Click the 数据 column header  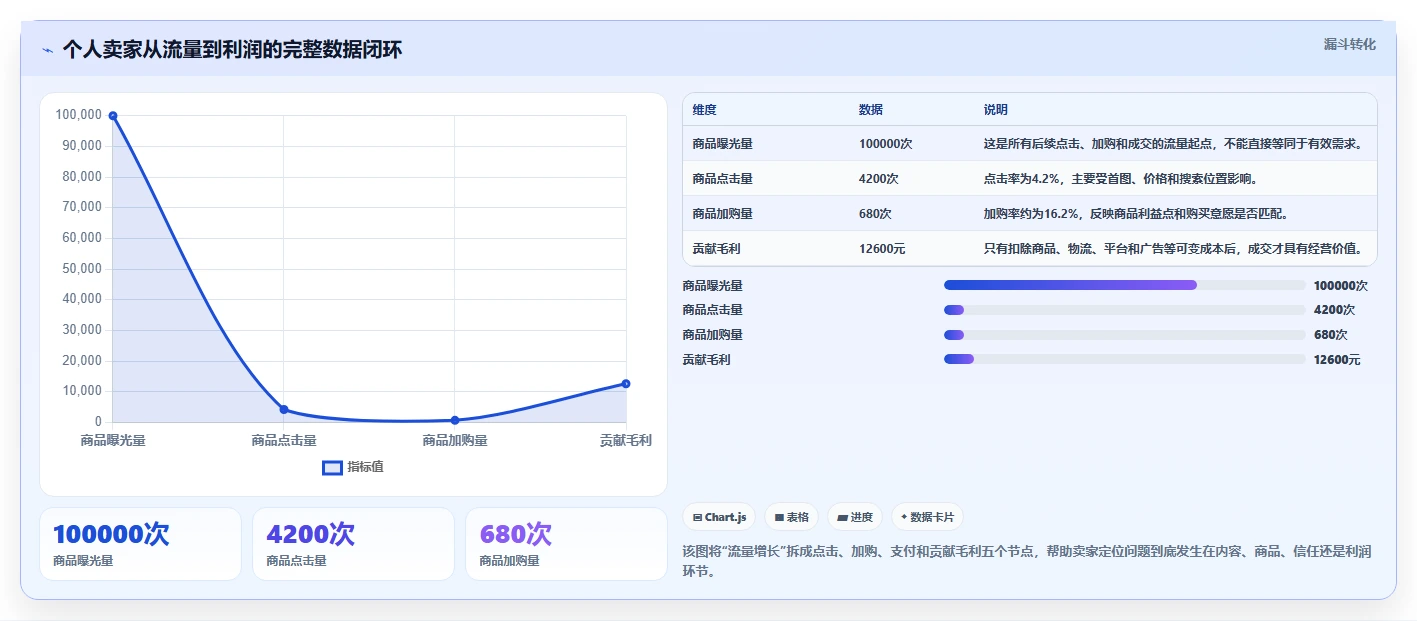[x=871, y=110]
